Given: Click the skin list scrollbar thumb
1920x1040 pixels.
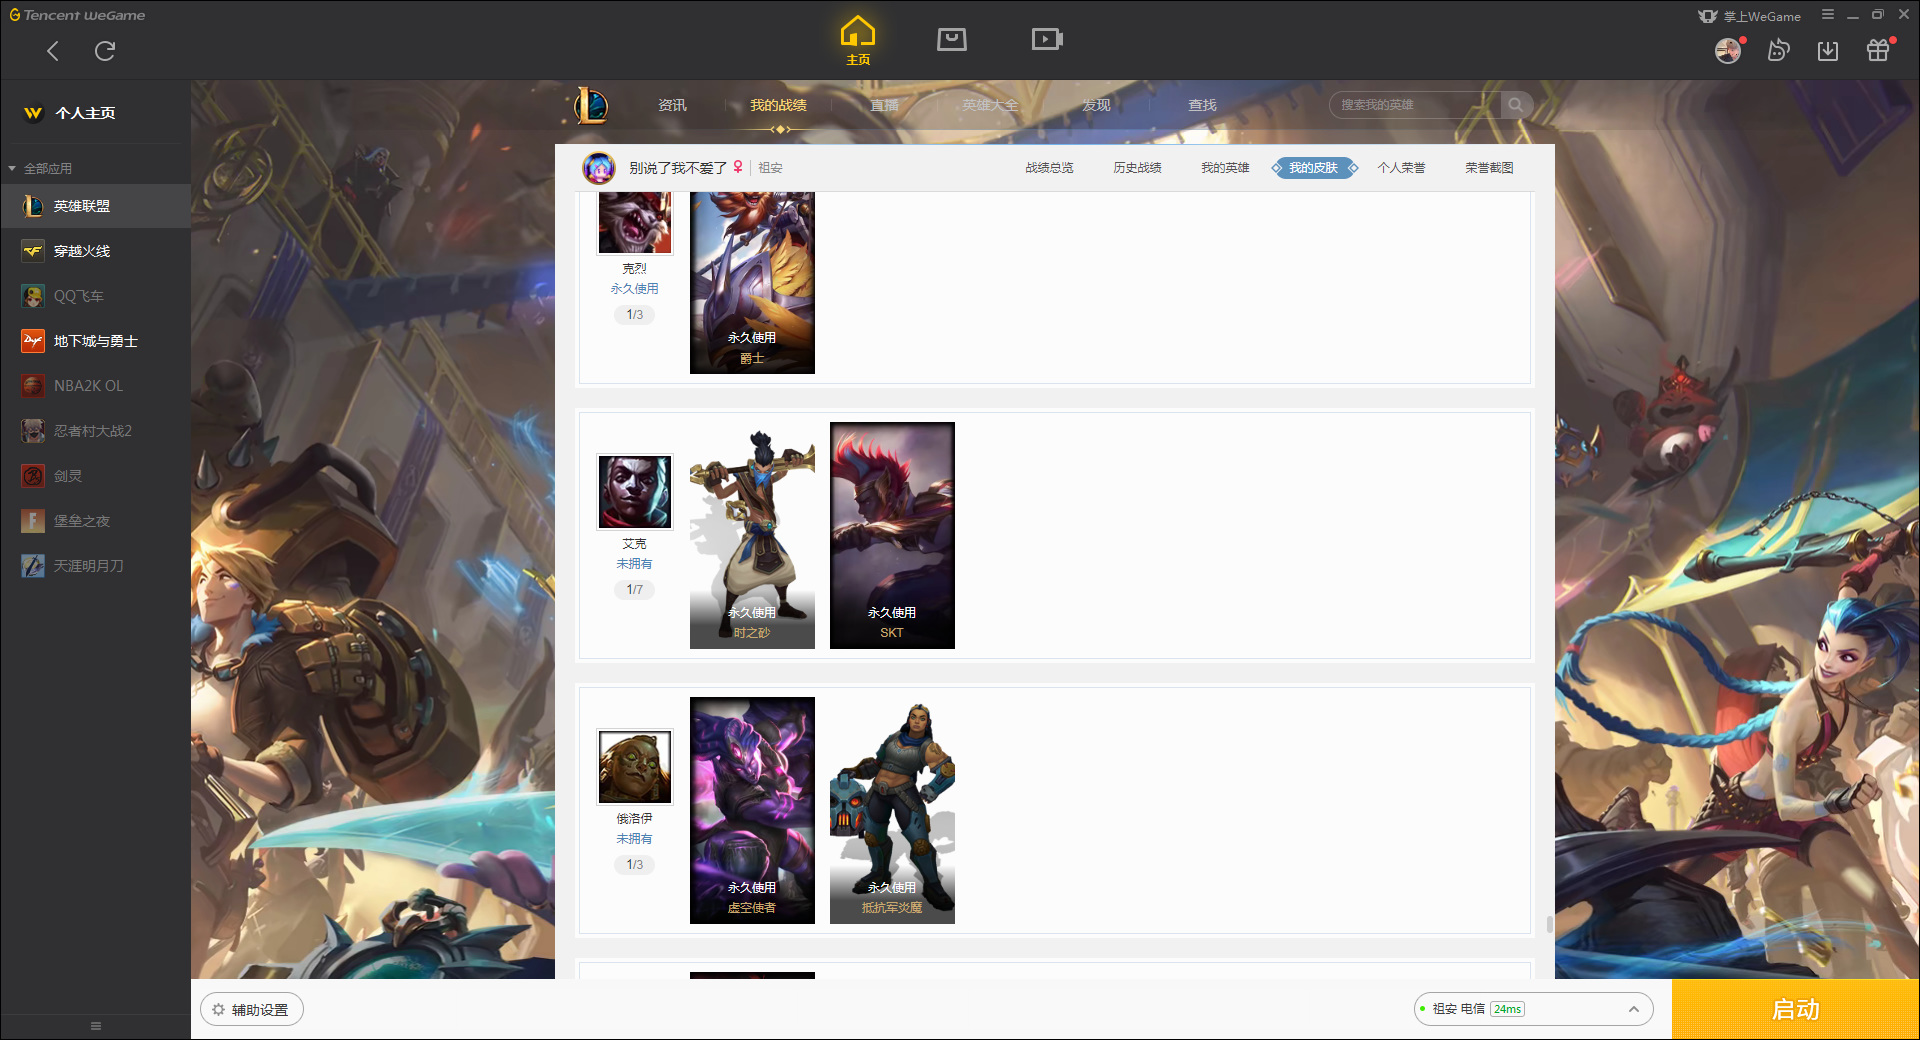Looking at the screenshot, I should pos(1550,924).
